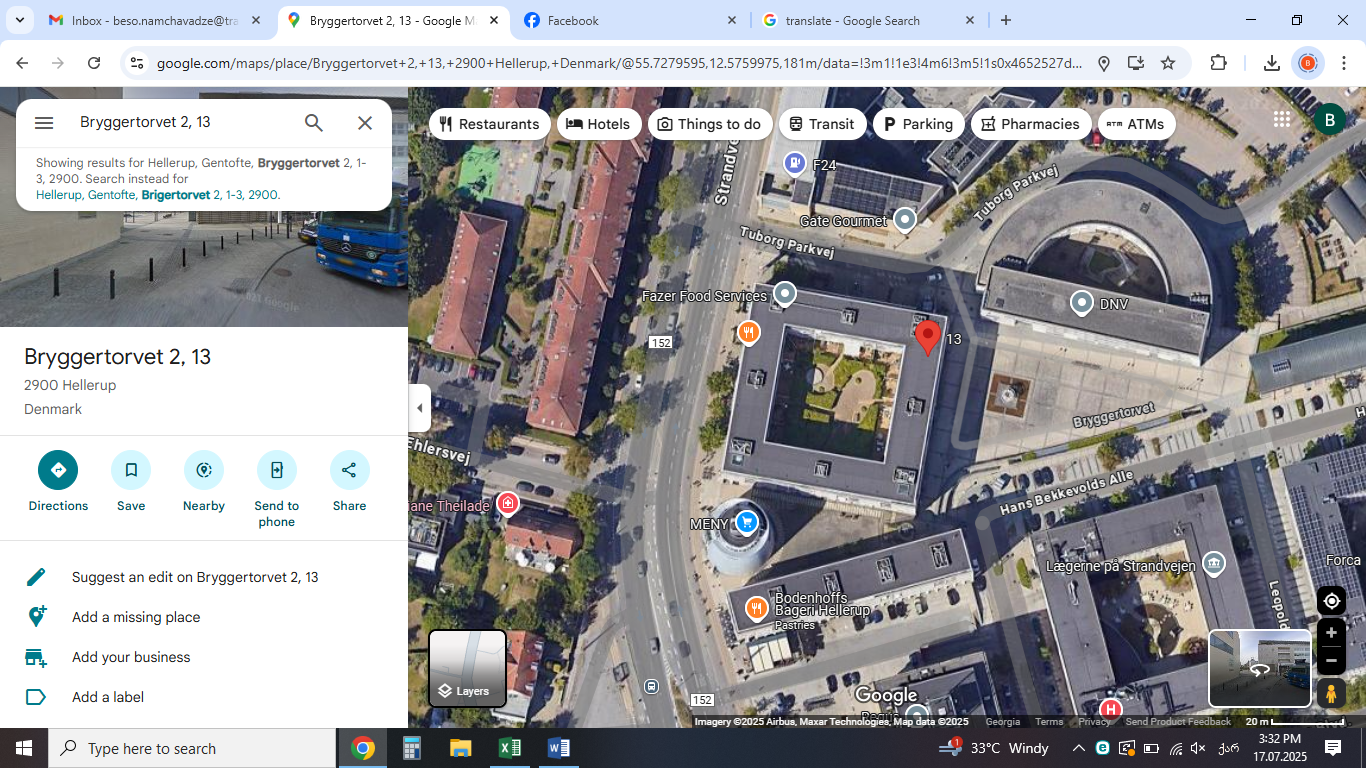Viewport: 1366px width, 768px height.
Task: Clear the search box with X
Action: coord(365,123)
